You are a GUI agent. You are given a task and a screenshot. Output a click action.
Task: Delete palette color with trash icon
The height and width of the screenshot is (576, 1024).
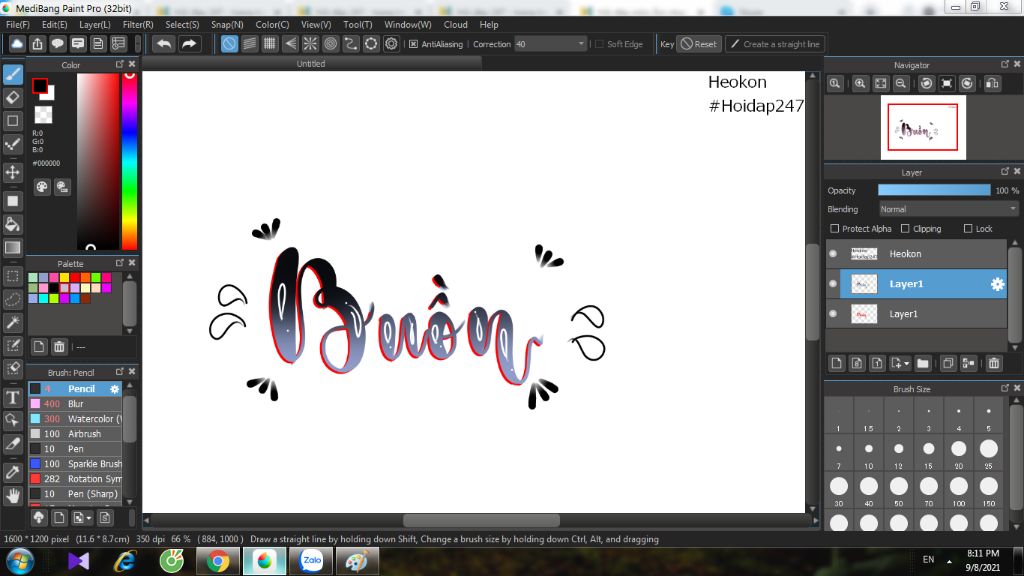point(59,347)
